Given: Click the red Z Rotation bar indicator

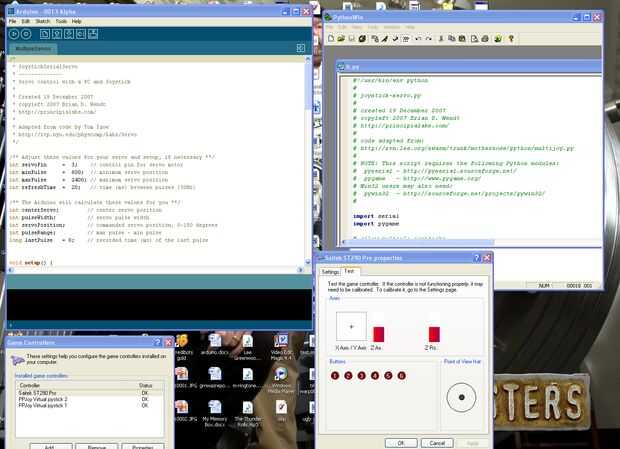Looking at the screenshot, I should click(x=434, y=334).
